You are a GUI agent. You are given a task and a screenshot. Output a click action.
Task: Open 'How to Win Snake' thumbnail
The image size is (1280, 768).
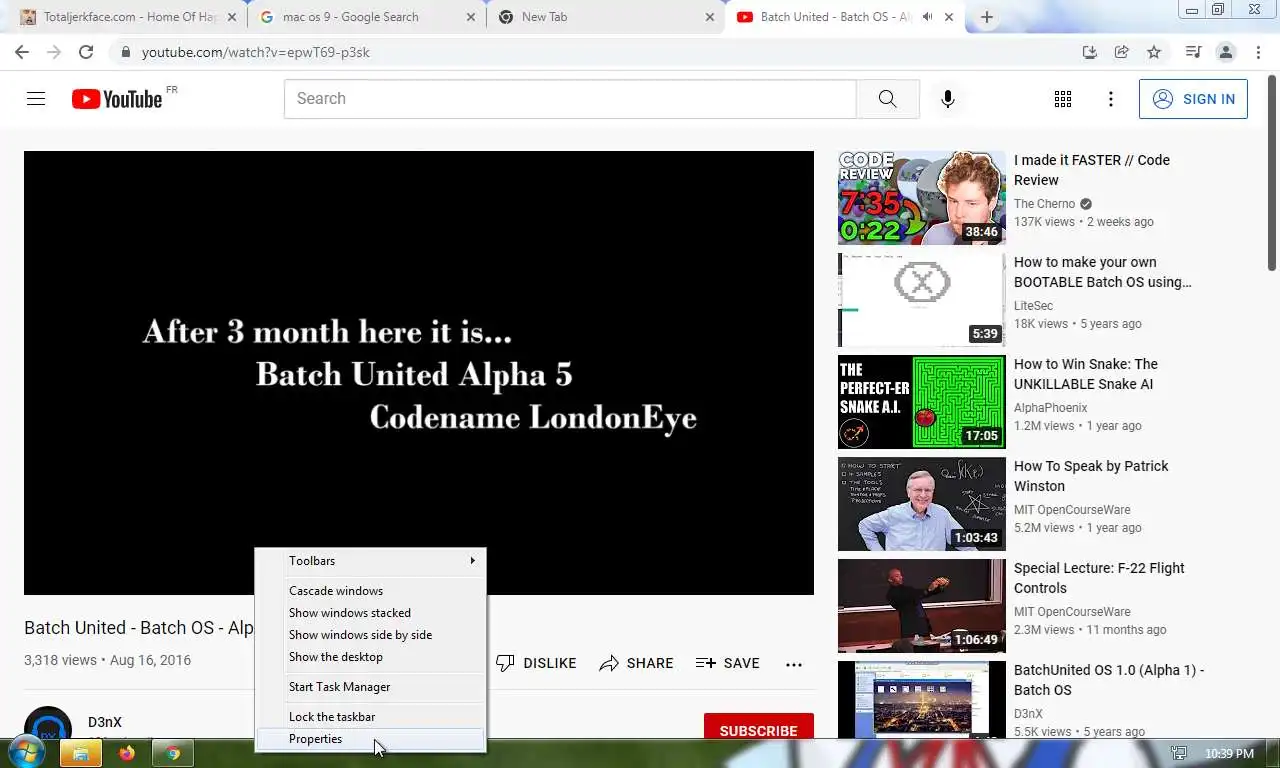coord(921,402)
